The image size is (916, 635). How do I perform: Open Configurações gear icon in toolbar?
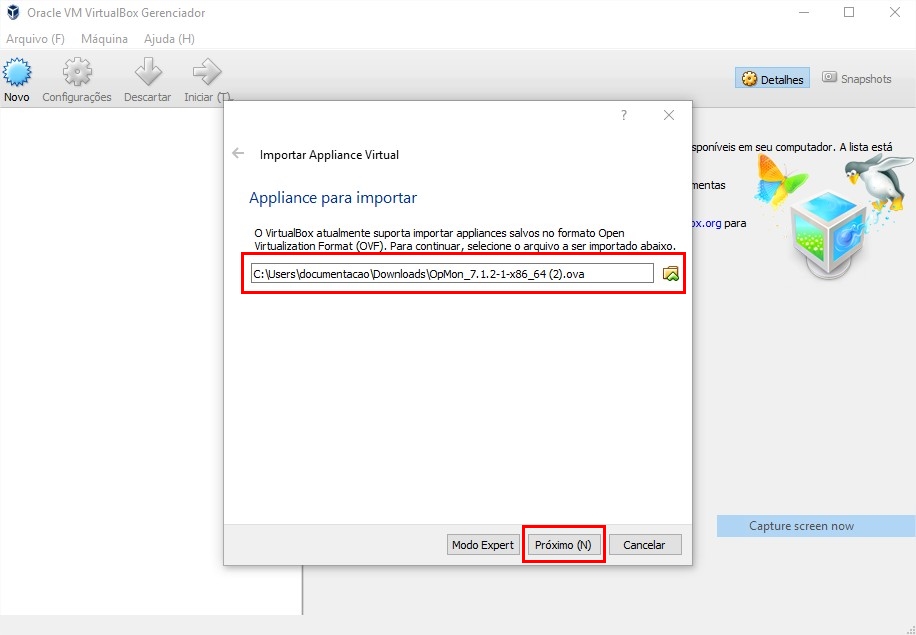[77, 73]
